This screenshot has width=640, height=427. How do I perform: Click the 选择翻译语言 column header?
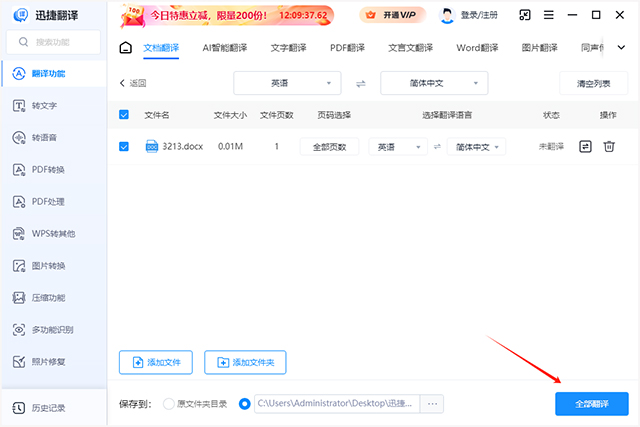coord(447,115)
